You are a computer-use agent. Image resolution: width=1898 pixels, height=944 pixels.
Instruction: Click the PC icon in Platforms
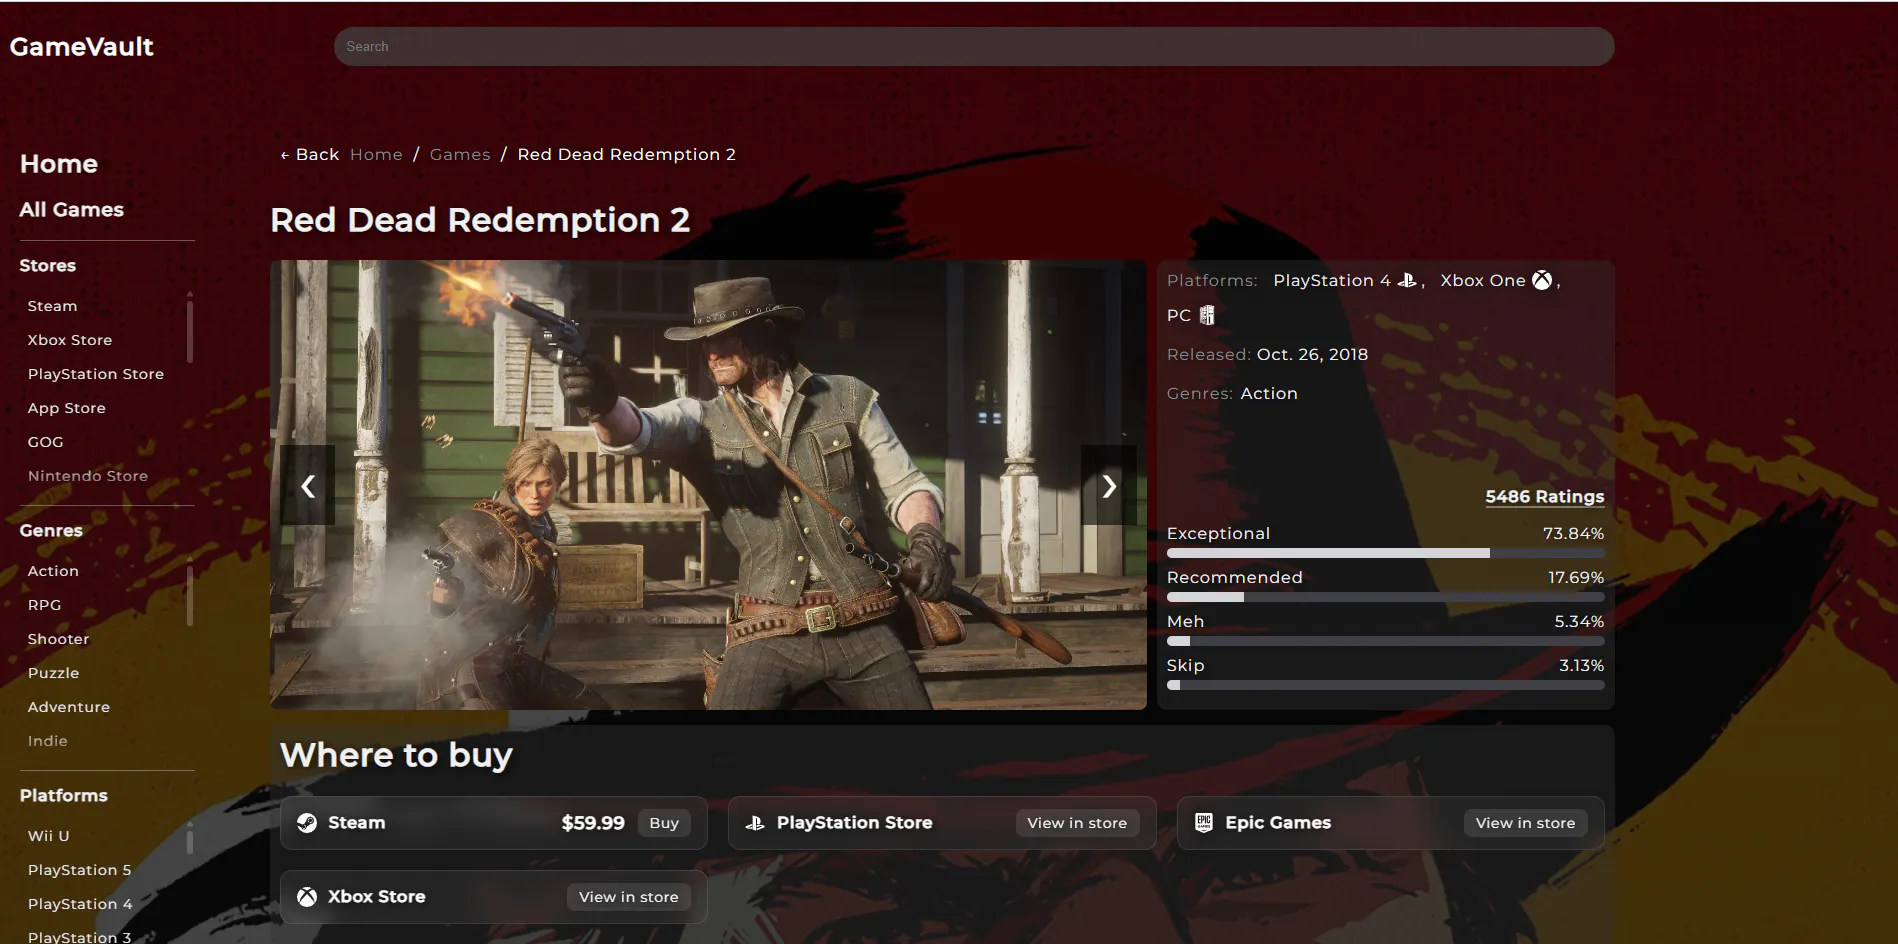point(1207,316)
